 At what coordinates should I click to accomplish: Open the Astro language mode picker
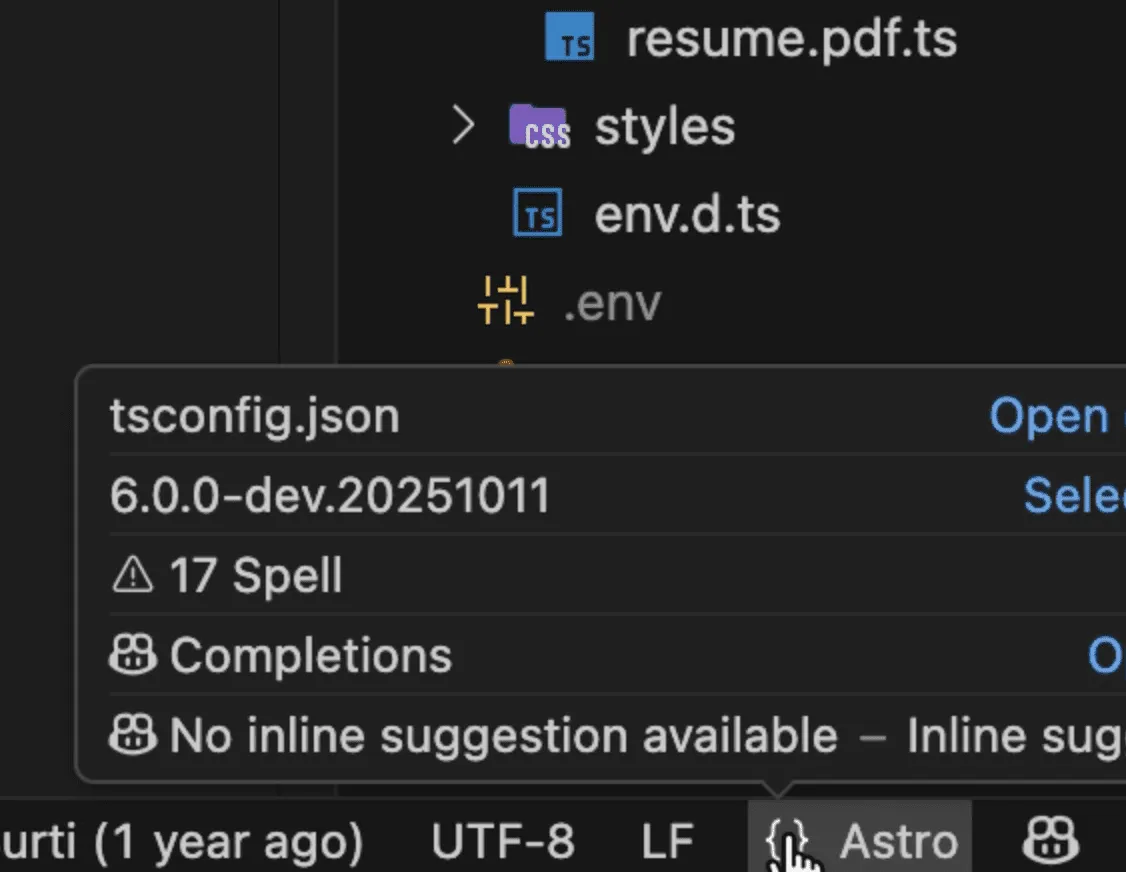point(898,843)
